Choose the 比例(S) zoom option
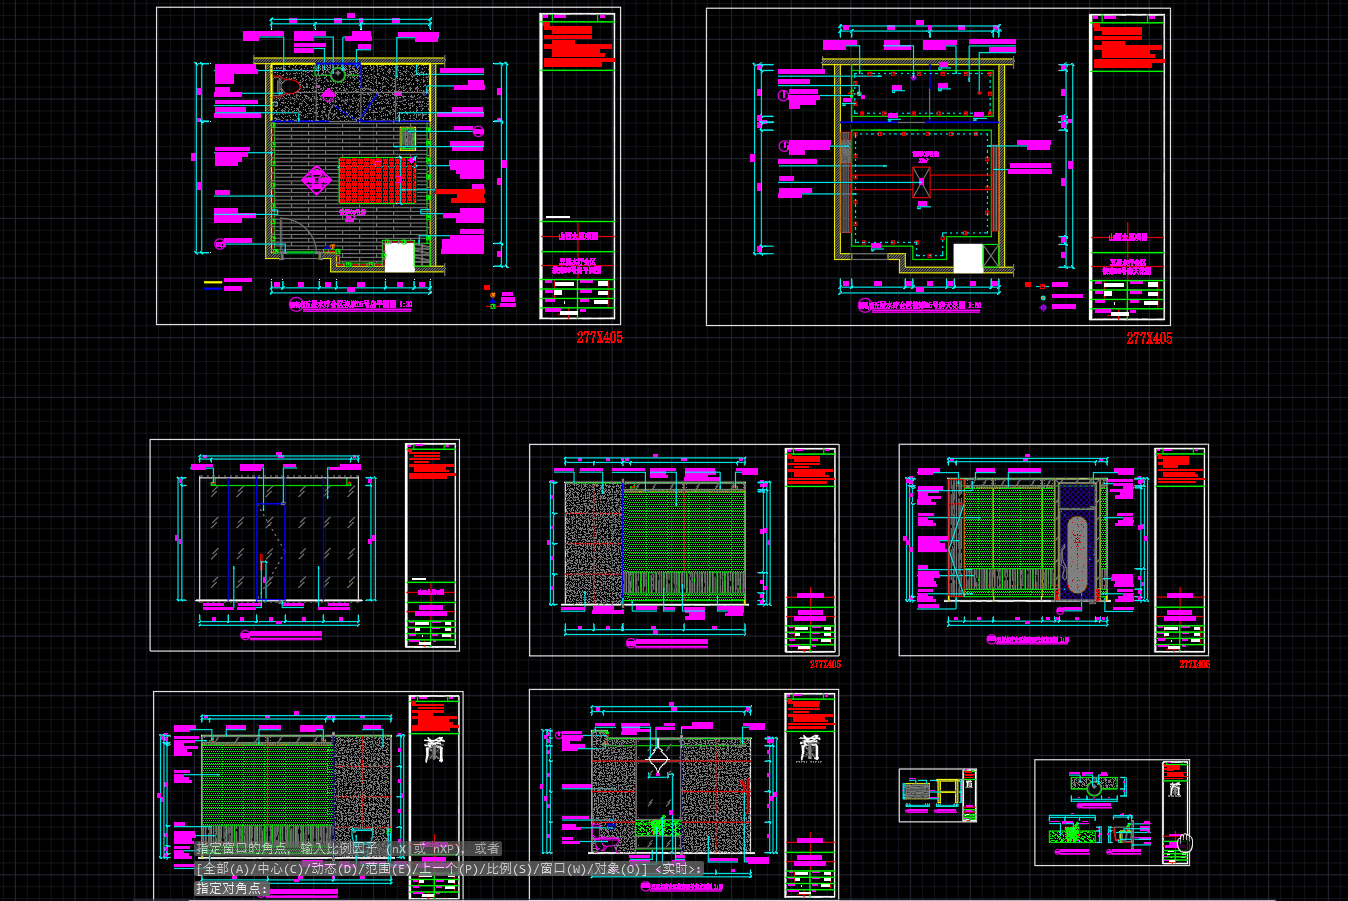The width and height of the screenshot is (1348, 901). coord(510,869)
